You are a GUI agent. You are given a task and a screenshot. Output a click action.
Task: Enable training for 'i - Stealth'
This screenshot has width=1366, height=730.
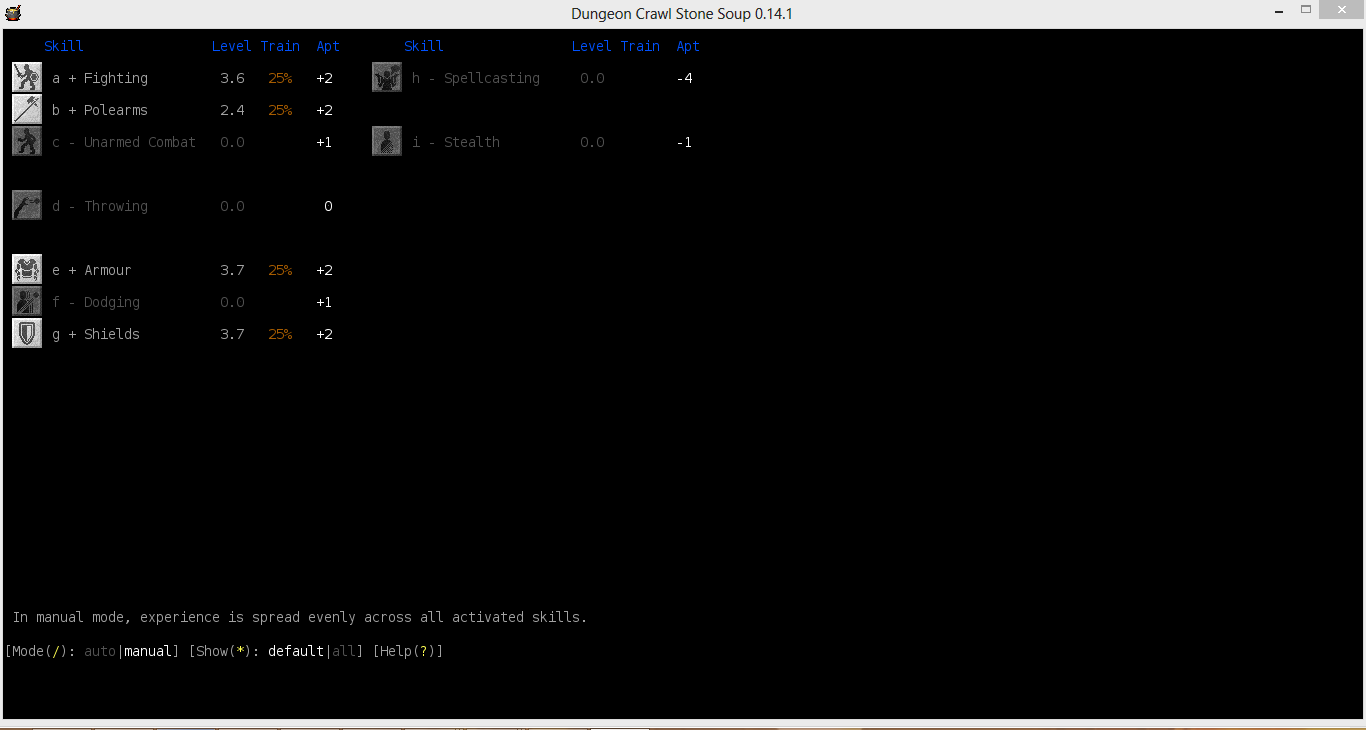pos(456,142)
